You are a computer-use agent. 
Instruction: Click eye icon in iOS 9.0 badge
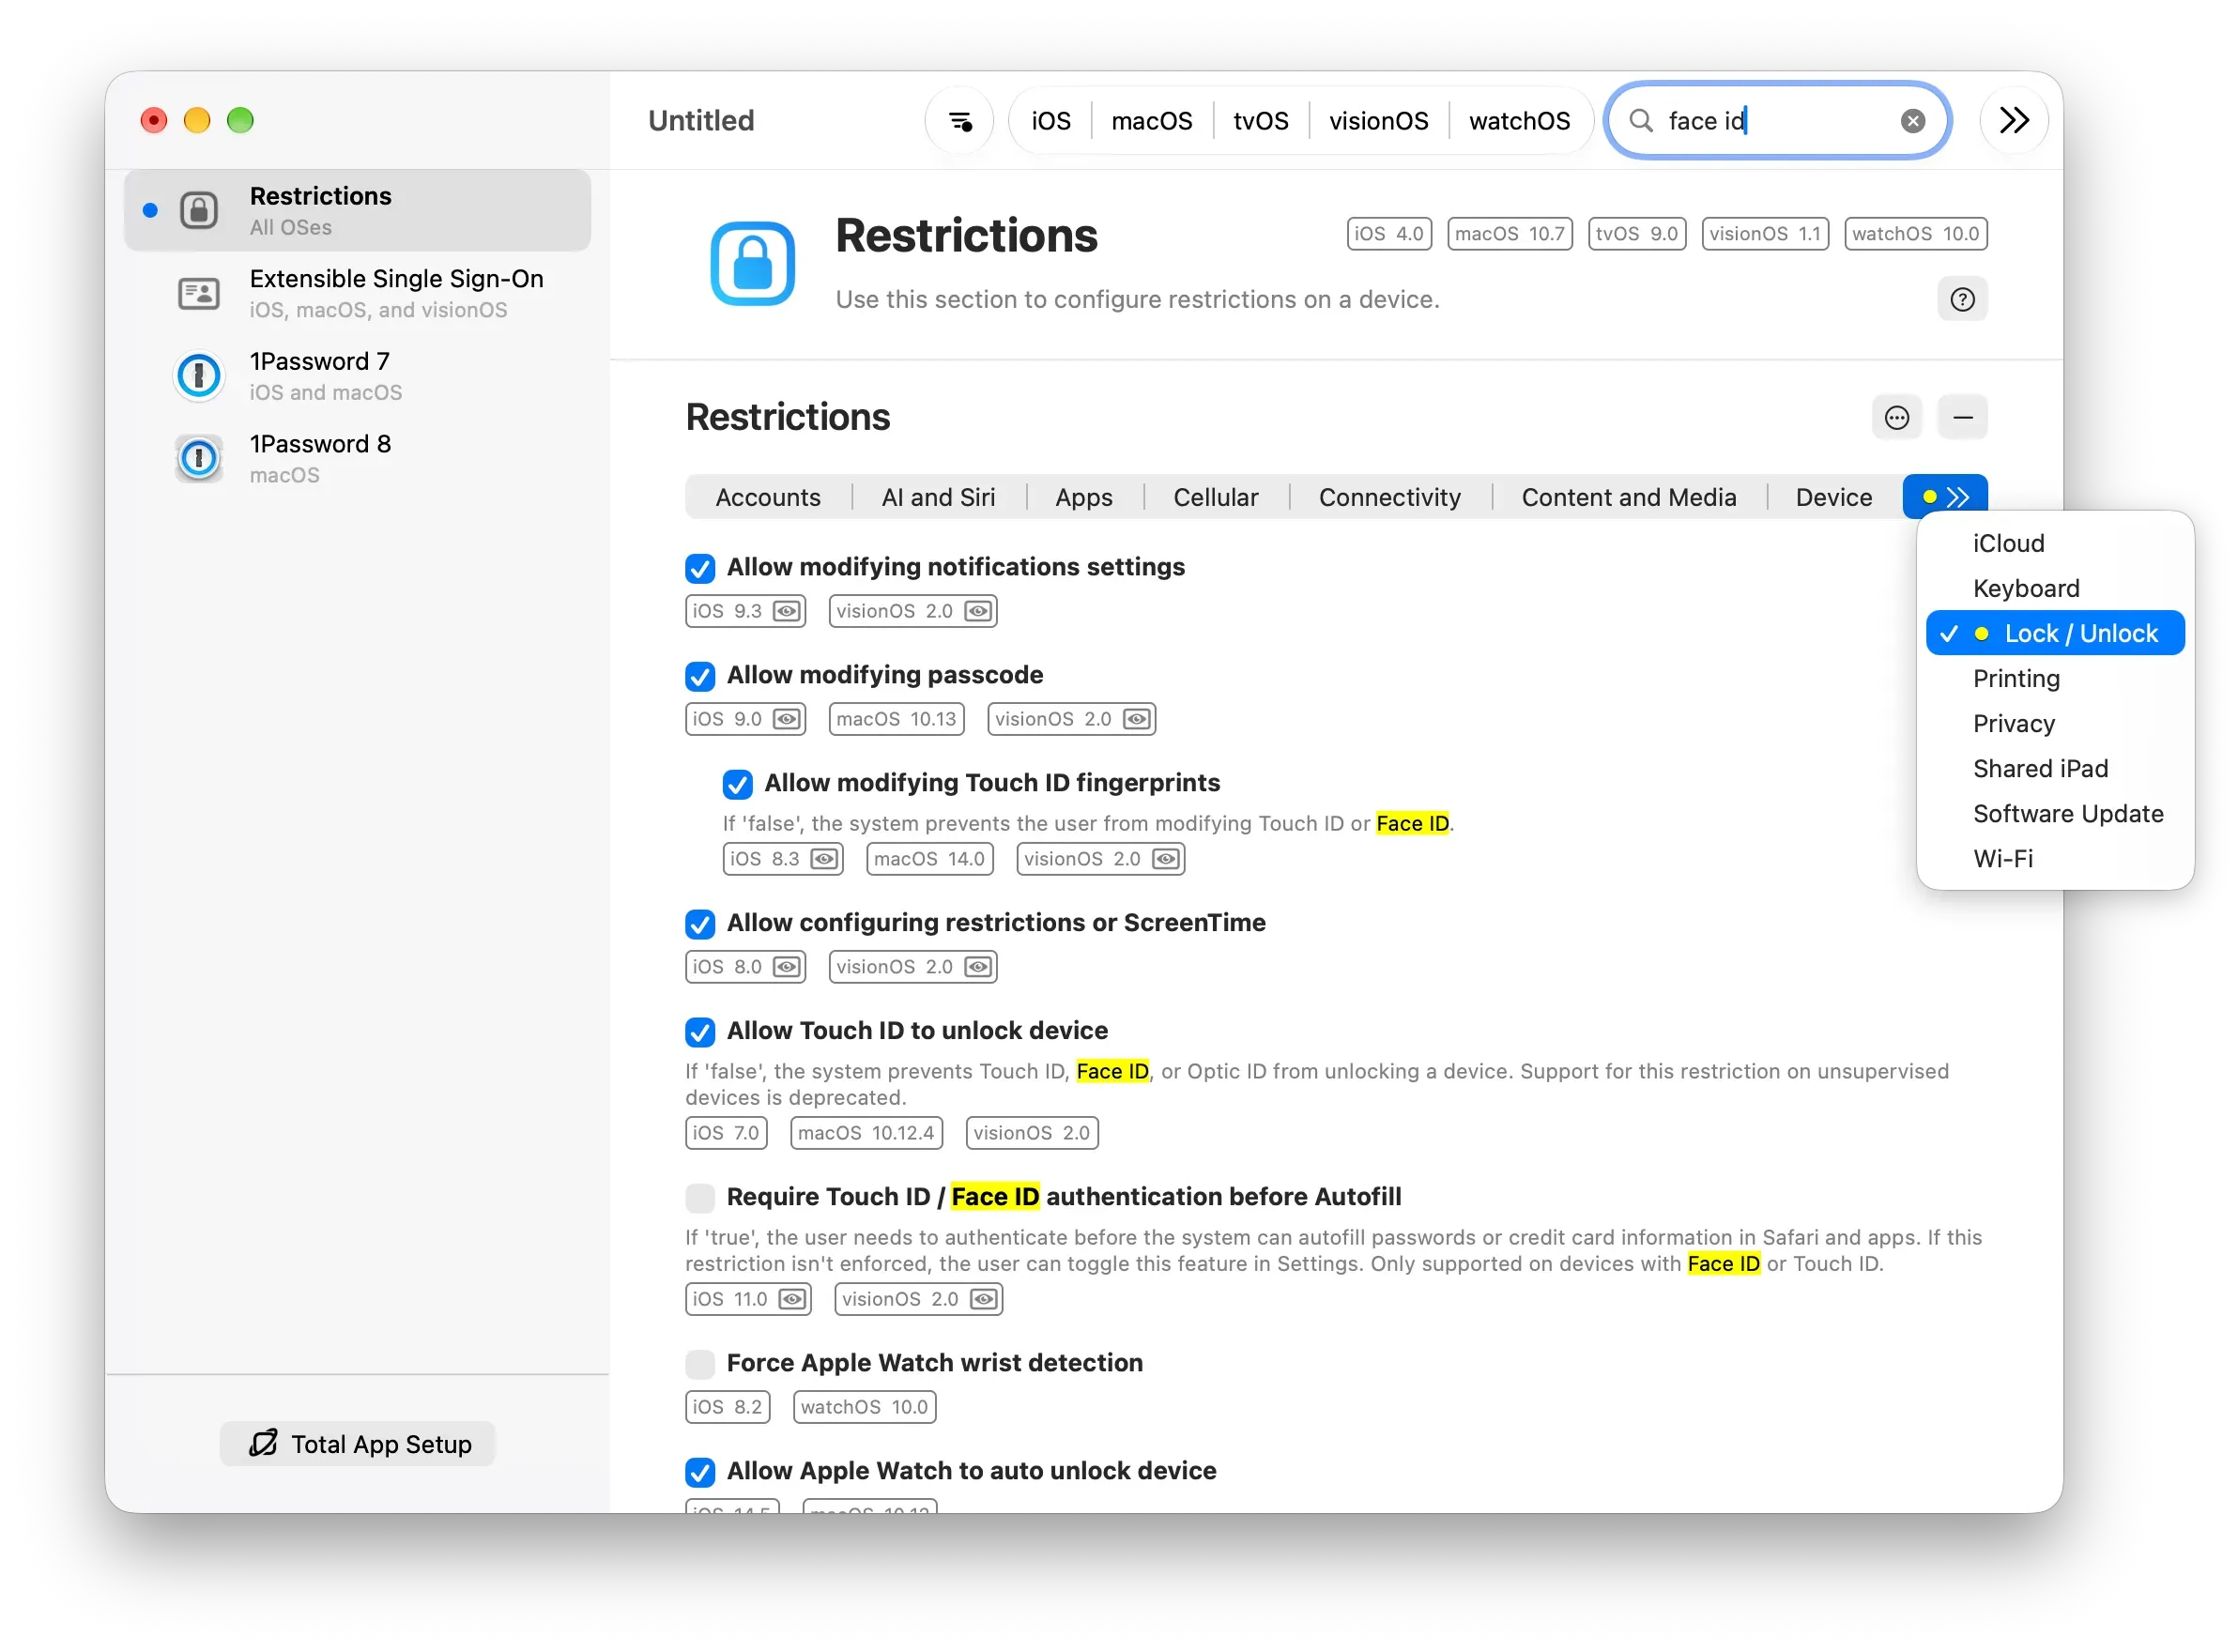click(787, 720)
